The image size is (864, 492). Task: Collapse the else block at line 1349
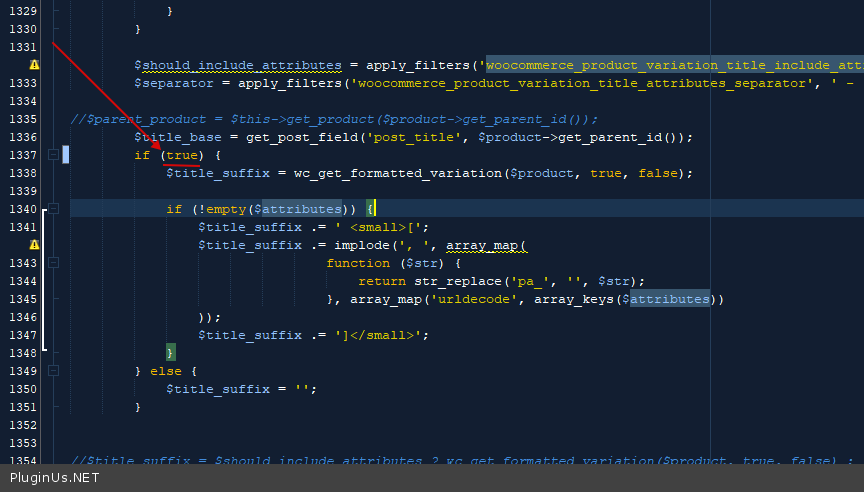click(53, 371)
